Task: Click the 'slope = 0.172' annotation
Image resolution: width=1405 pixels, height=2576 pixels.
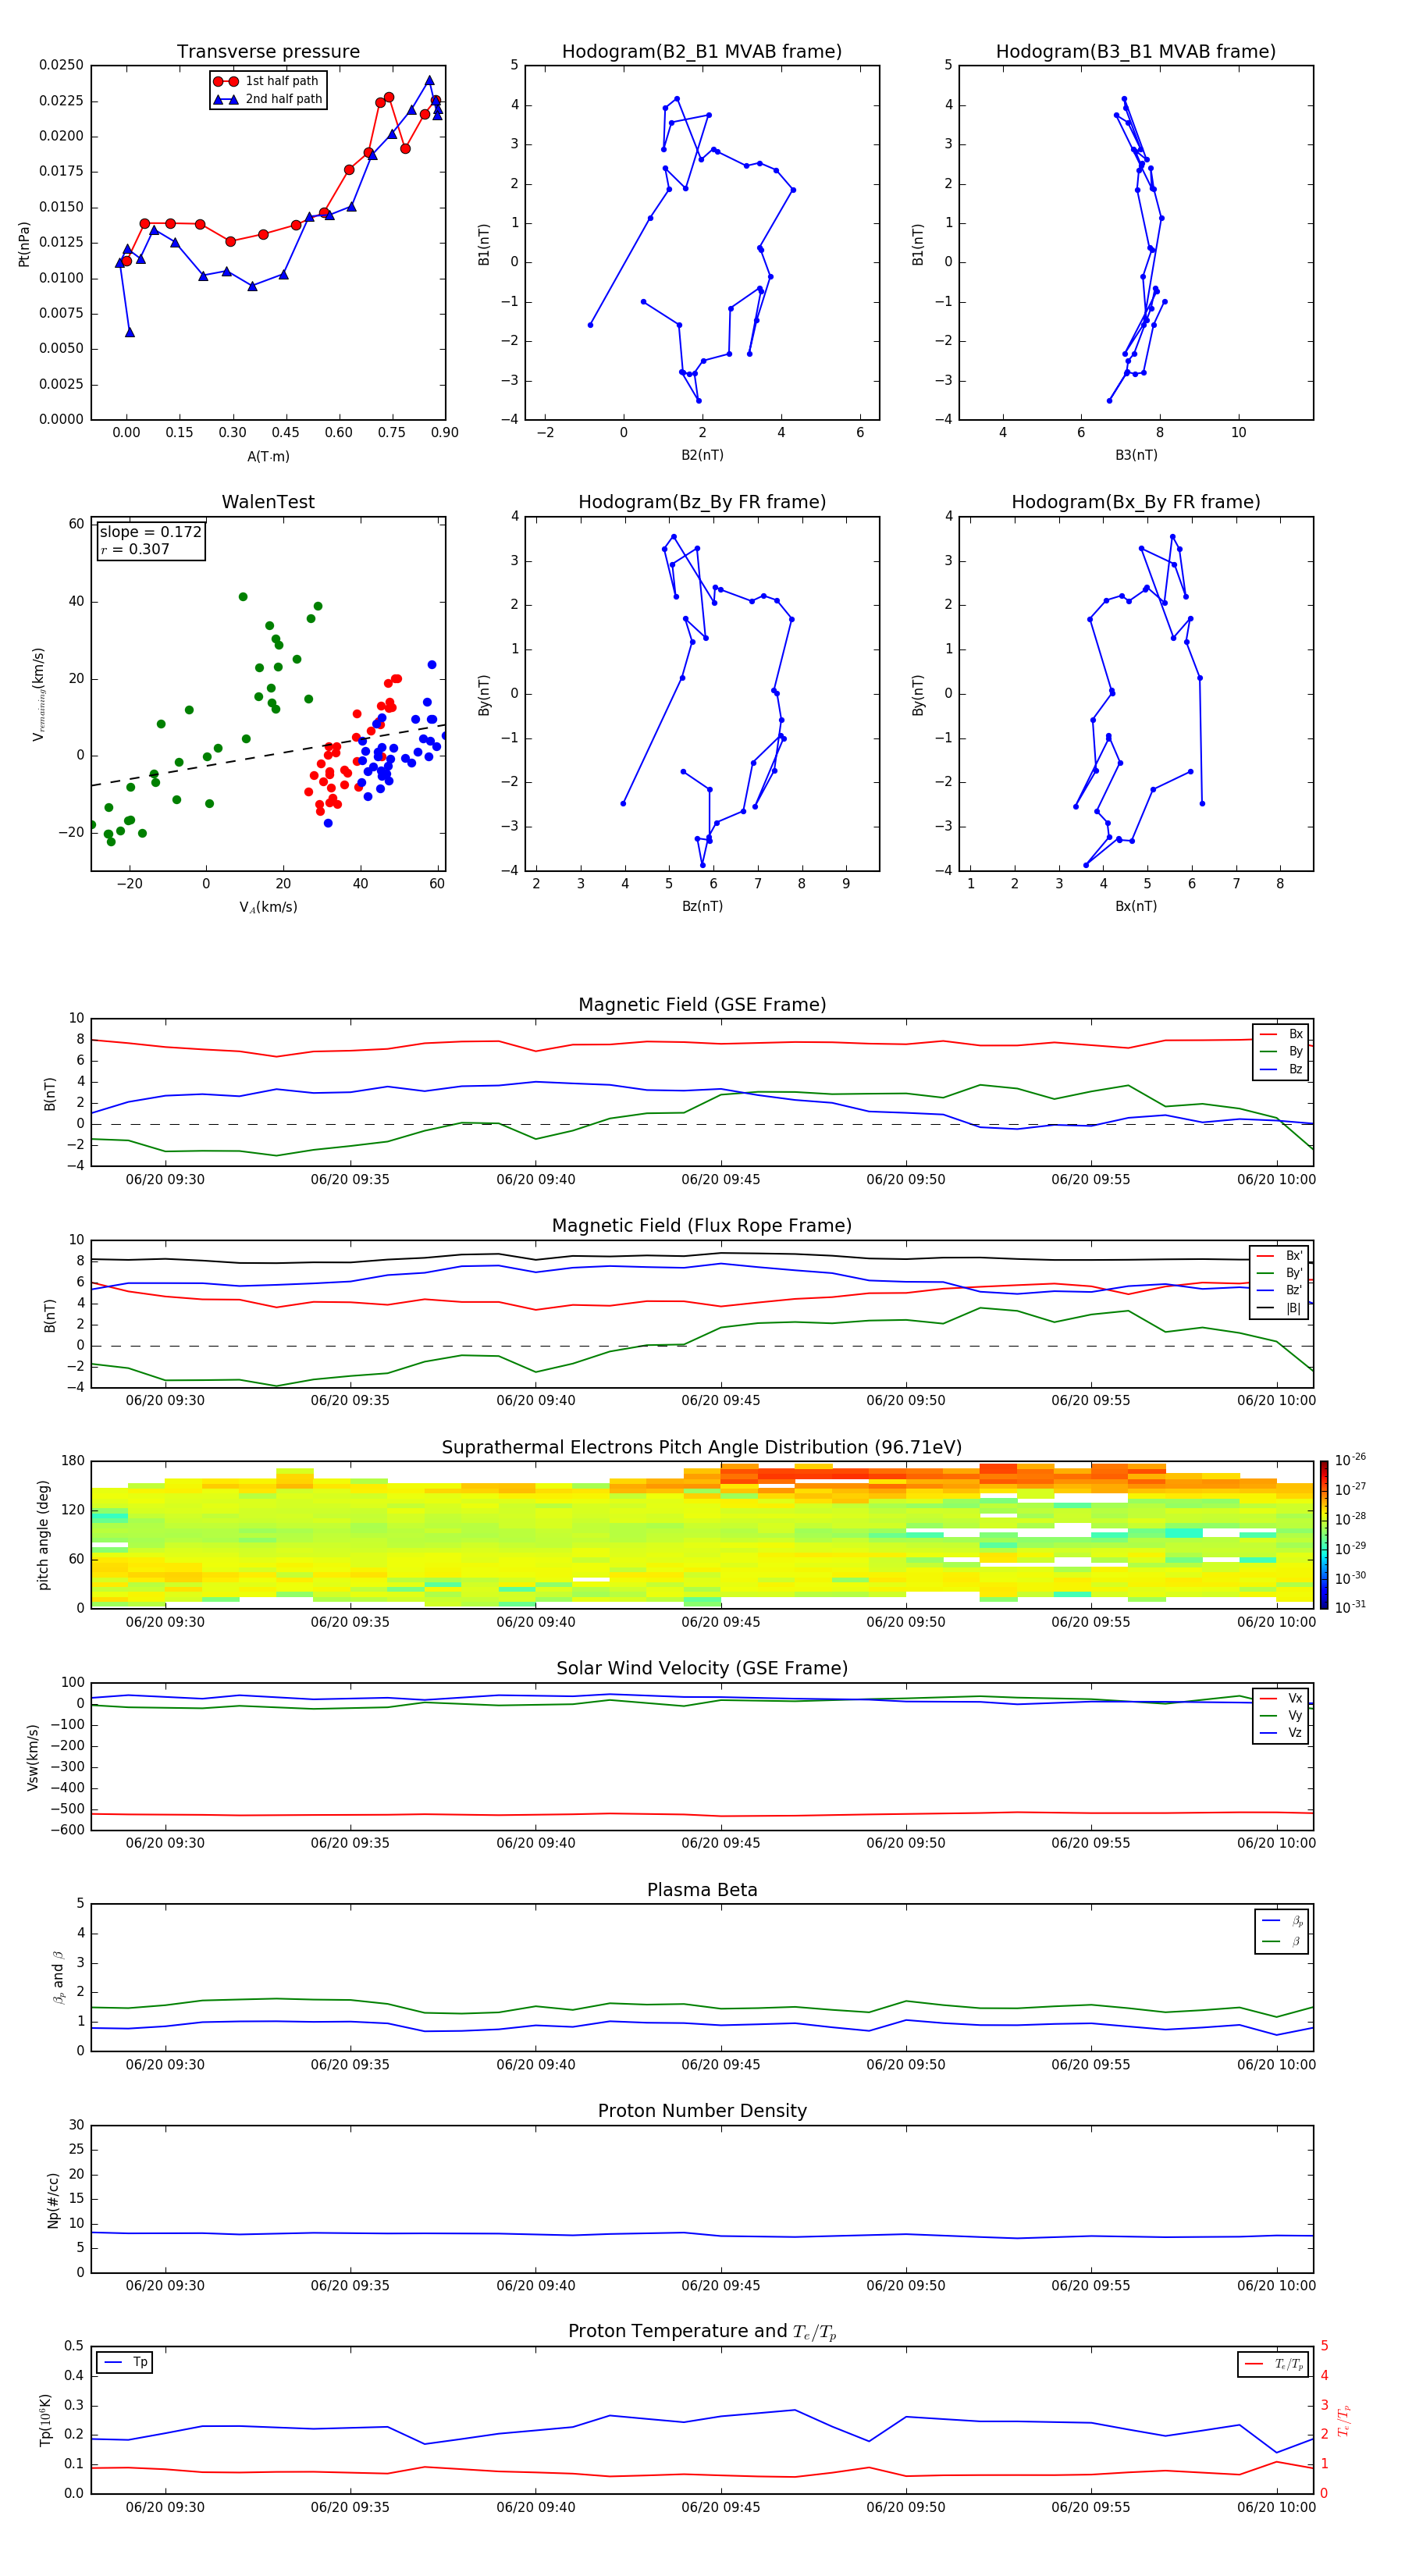Action: 150,532
